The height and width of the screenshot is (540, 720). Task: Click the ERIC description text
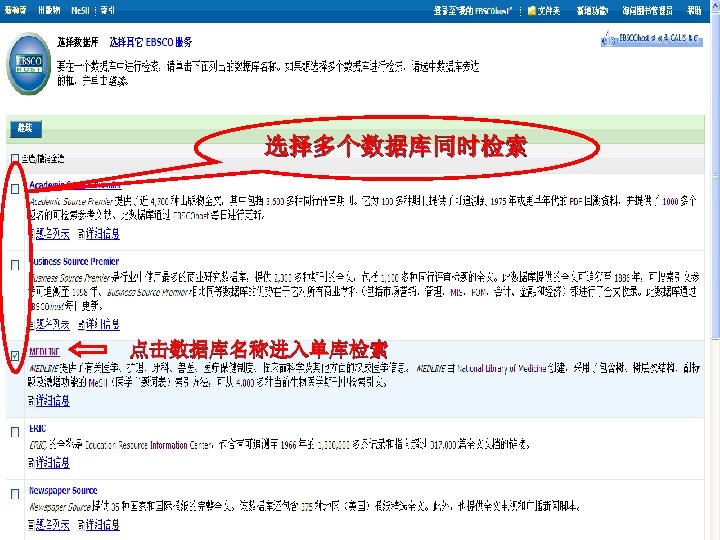(280, 444)
